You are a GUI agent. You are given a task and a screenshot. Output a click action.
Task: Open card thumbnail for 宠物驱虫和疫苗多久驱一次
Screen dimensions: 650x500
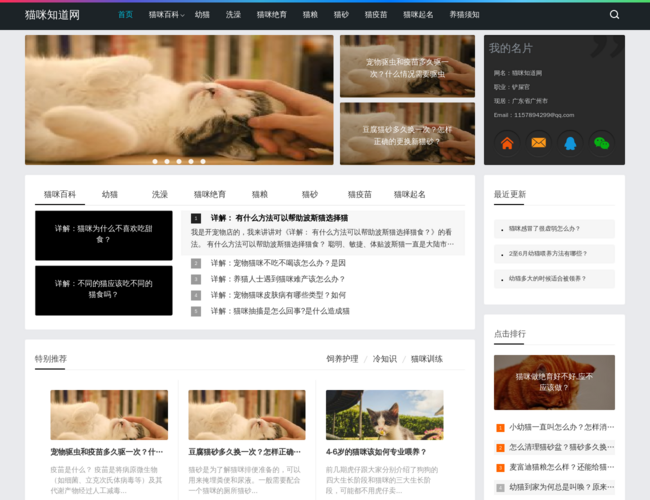click(x=109, y=415)
